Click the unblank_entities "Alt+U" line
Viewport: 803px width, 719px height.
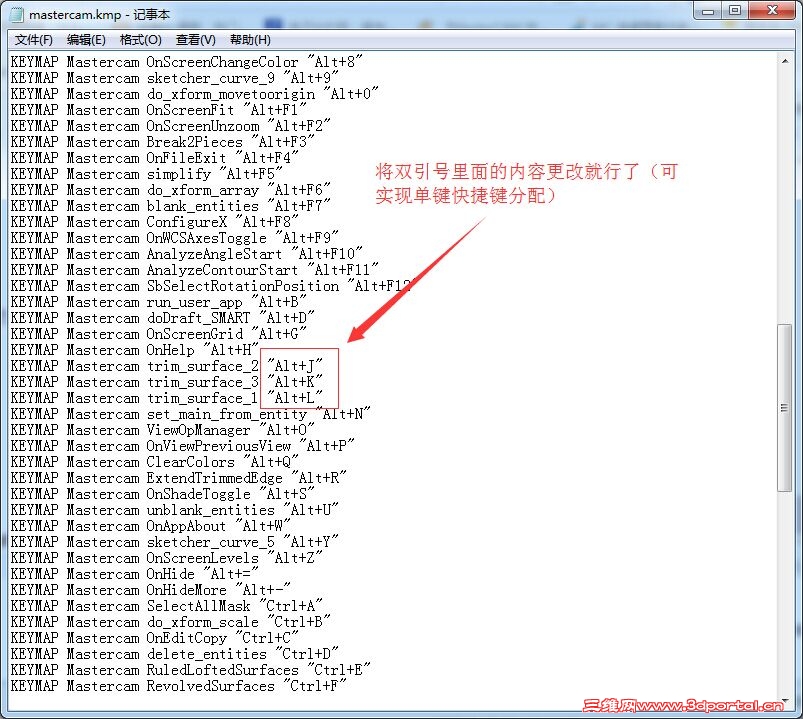tap(175, 510)
